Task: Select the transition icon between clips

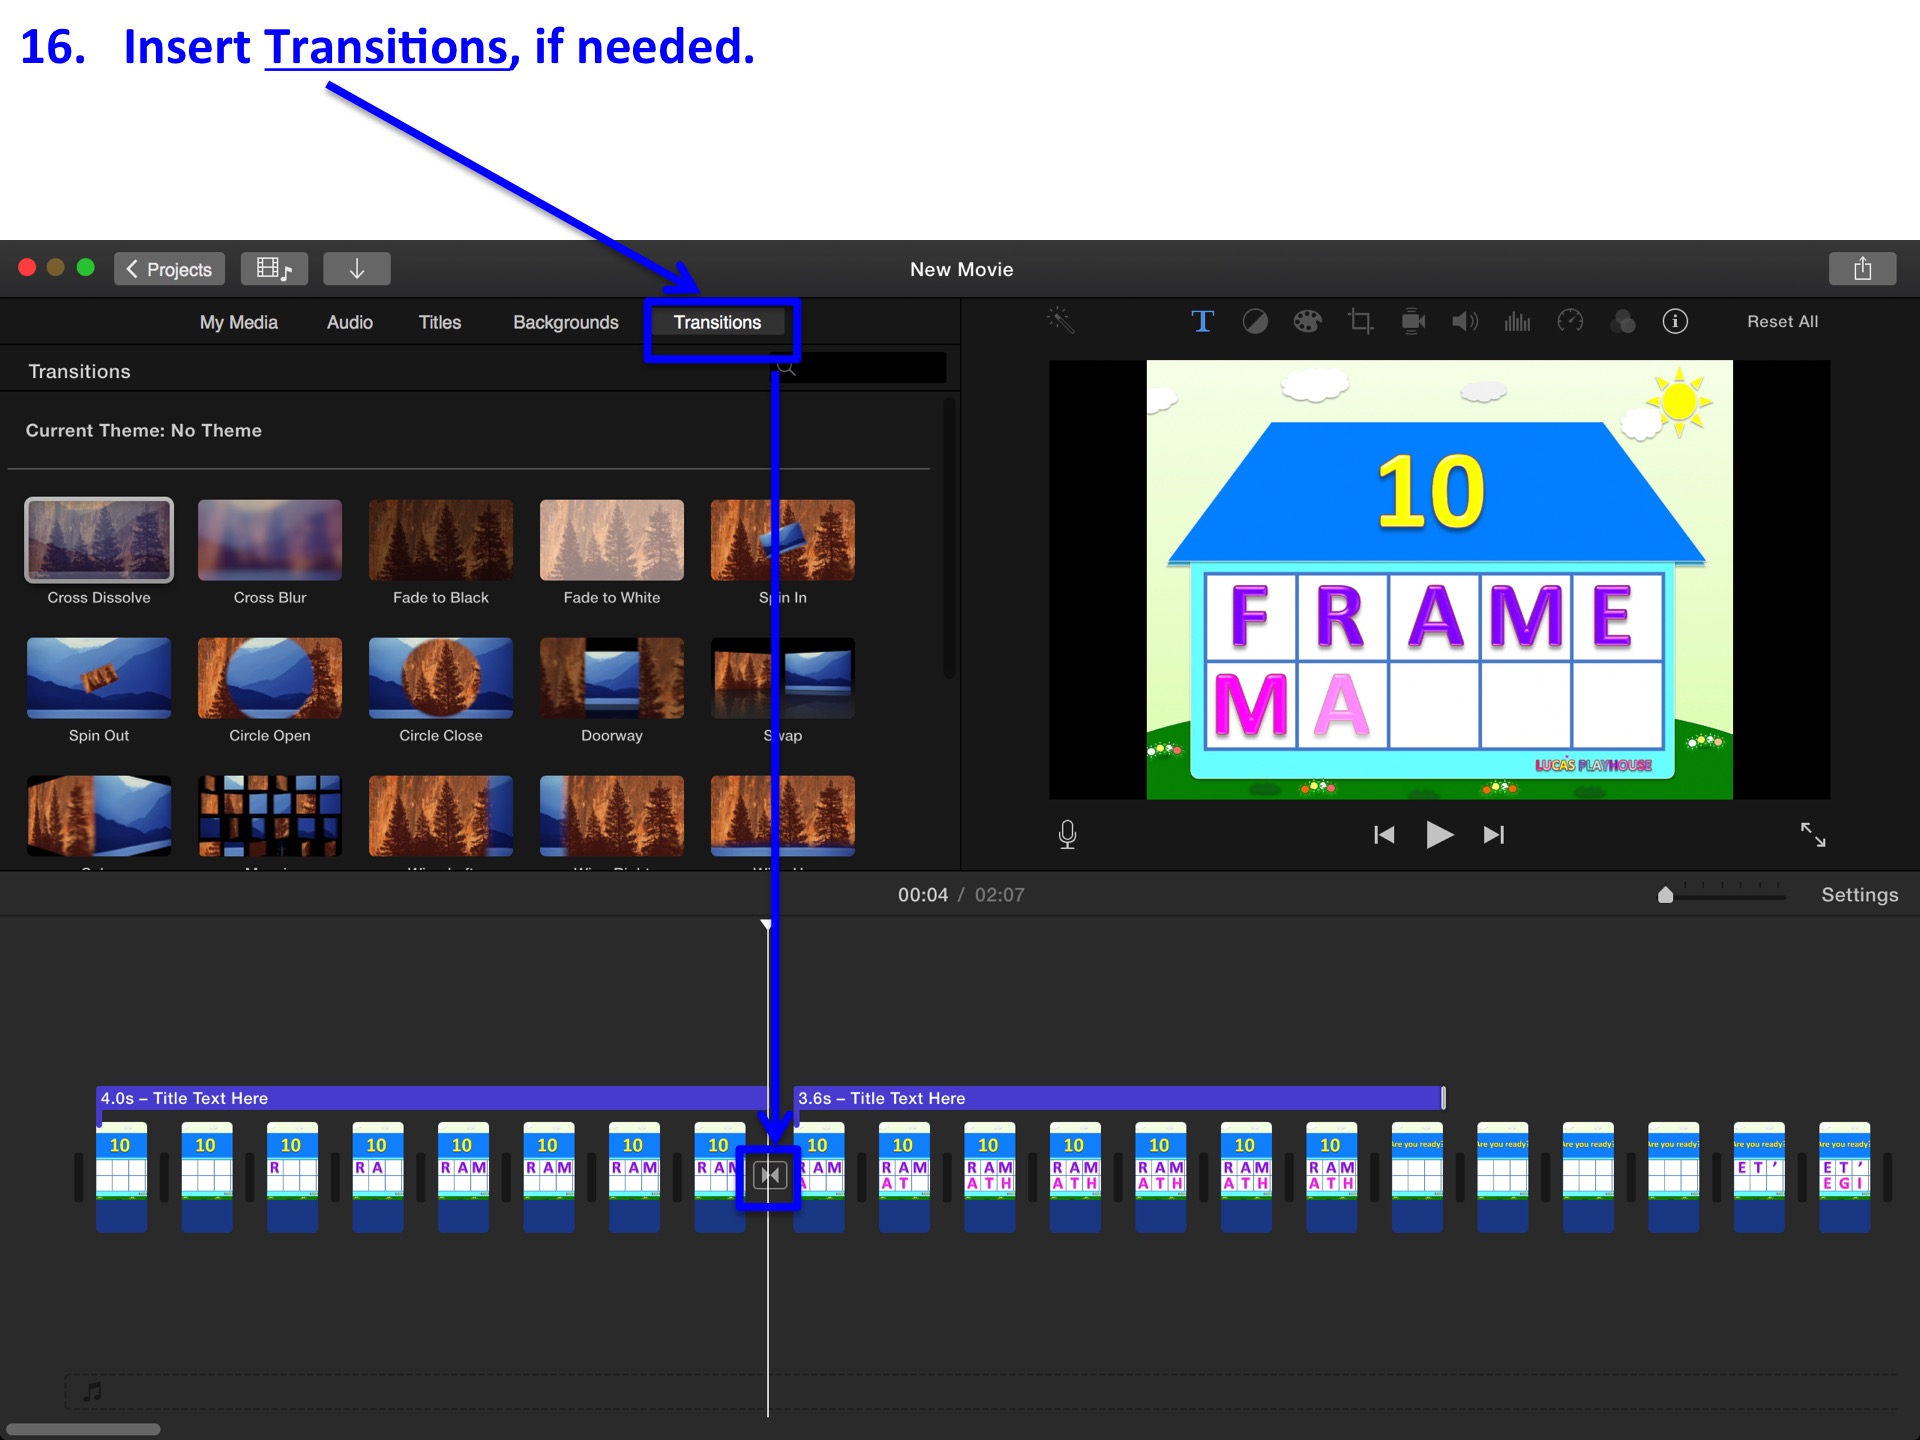Action: click(769, 1175)
